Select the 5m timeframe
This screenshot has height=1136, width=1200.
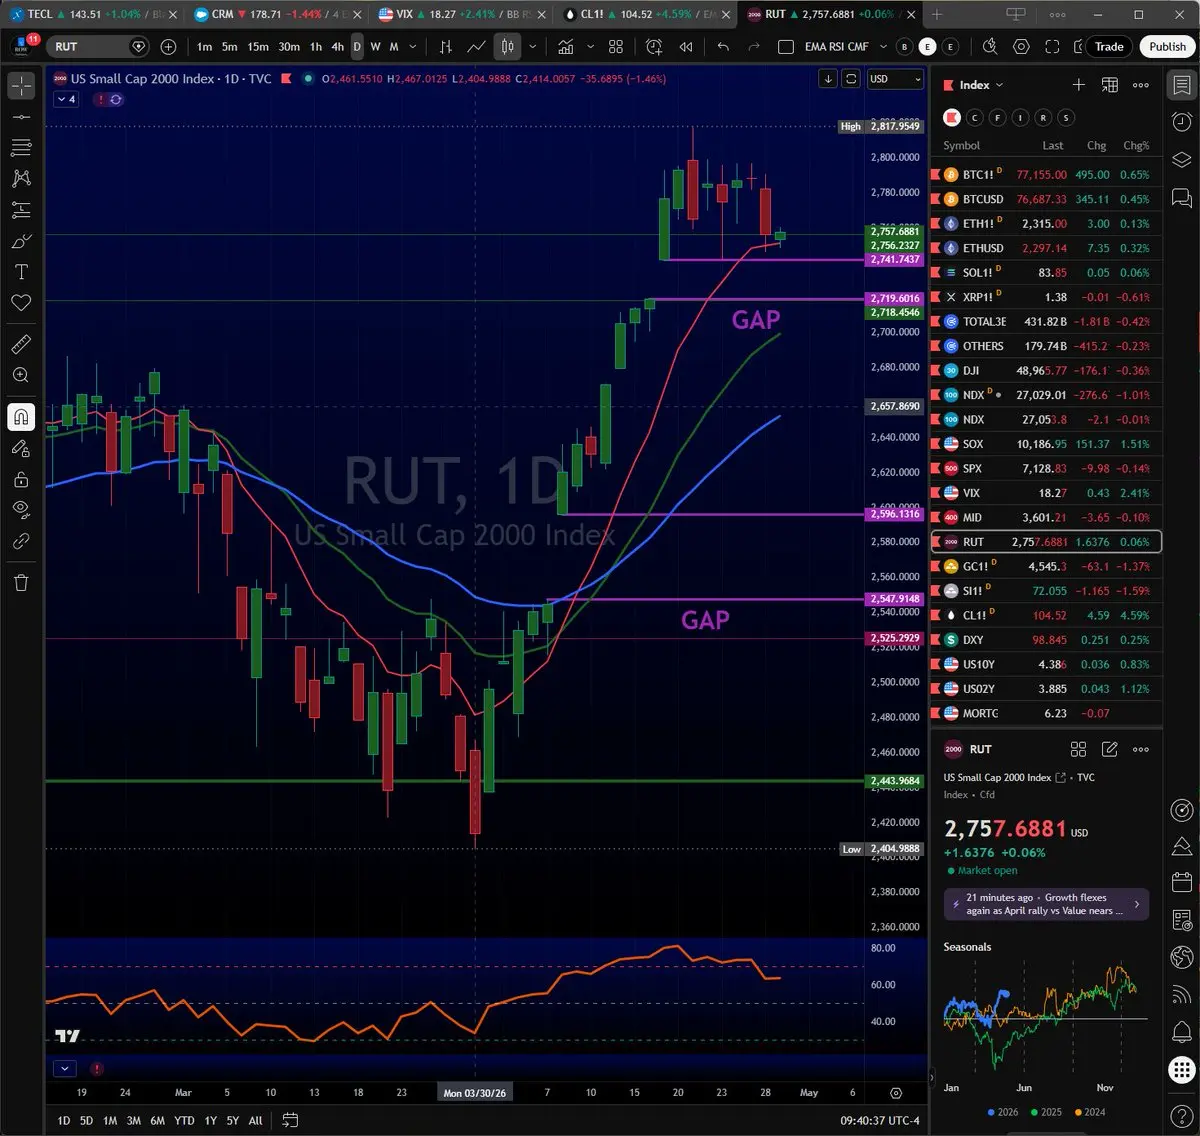(x=230, y=47)
